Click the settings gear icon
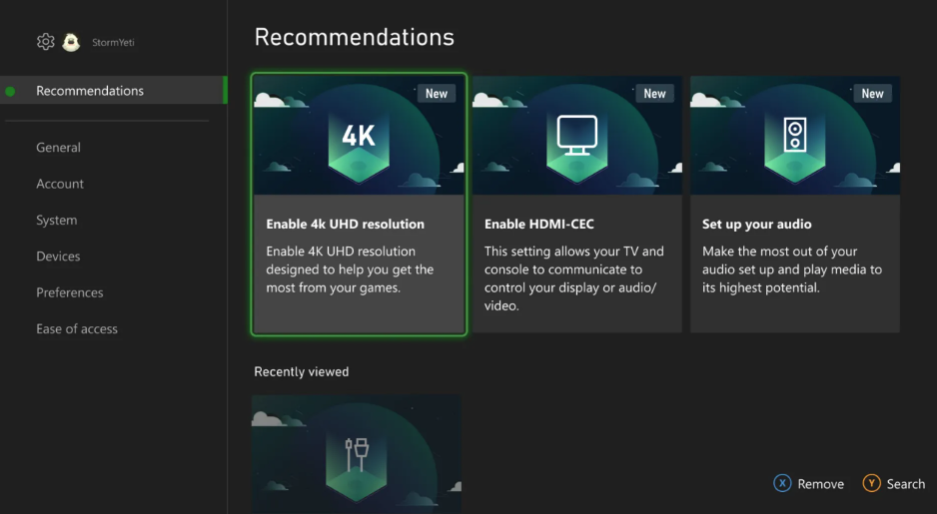Image resolution: width=937 pixels, height=514 pixels. [x=45, y=42]
